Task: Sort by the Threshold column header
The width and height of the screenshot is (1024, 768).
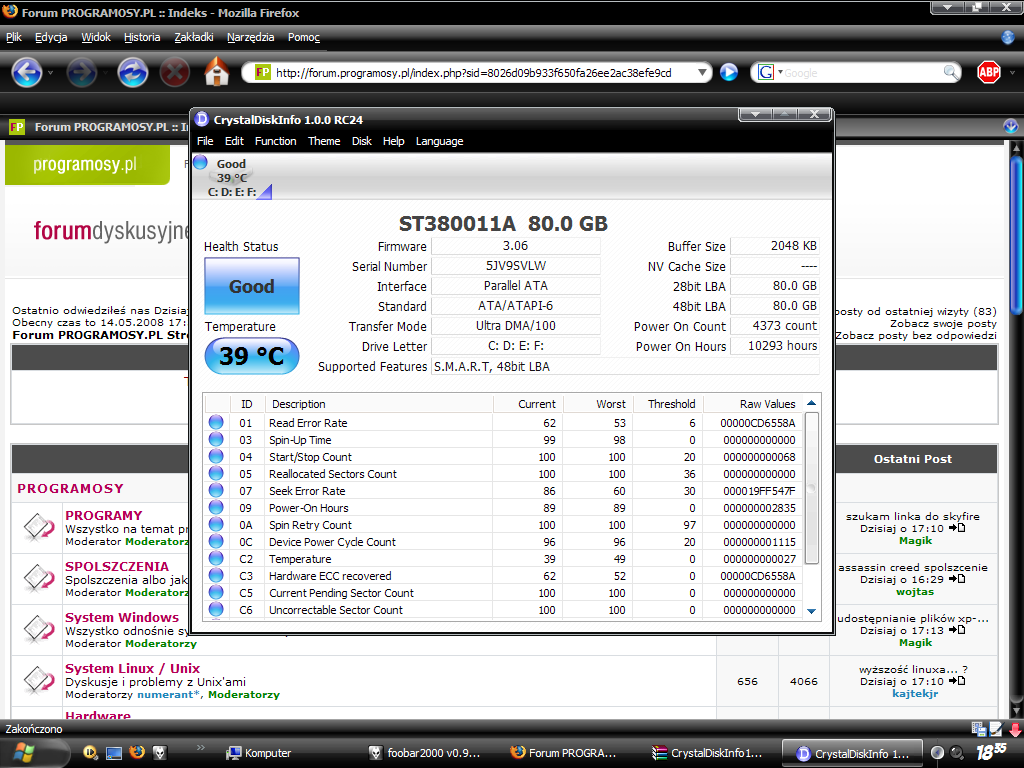Action: [x=667, y=404]
